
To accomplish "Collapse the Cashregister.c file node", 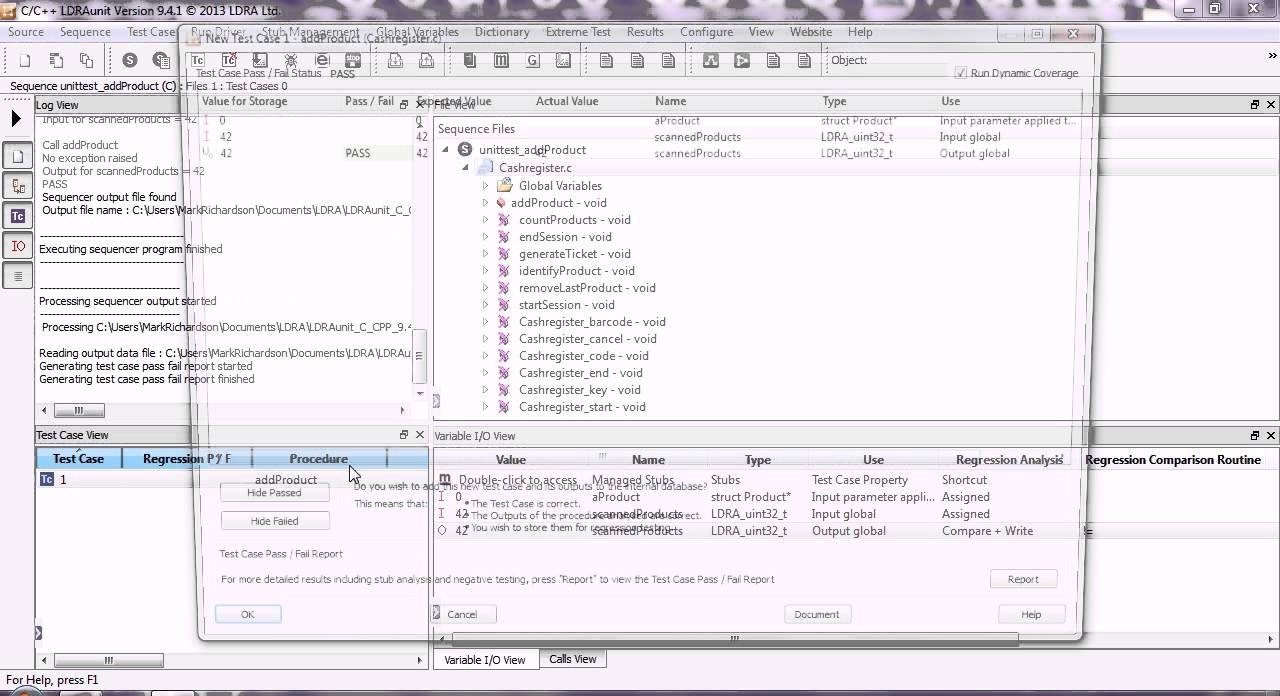I will [x=466, y=168].
